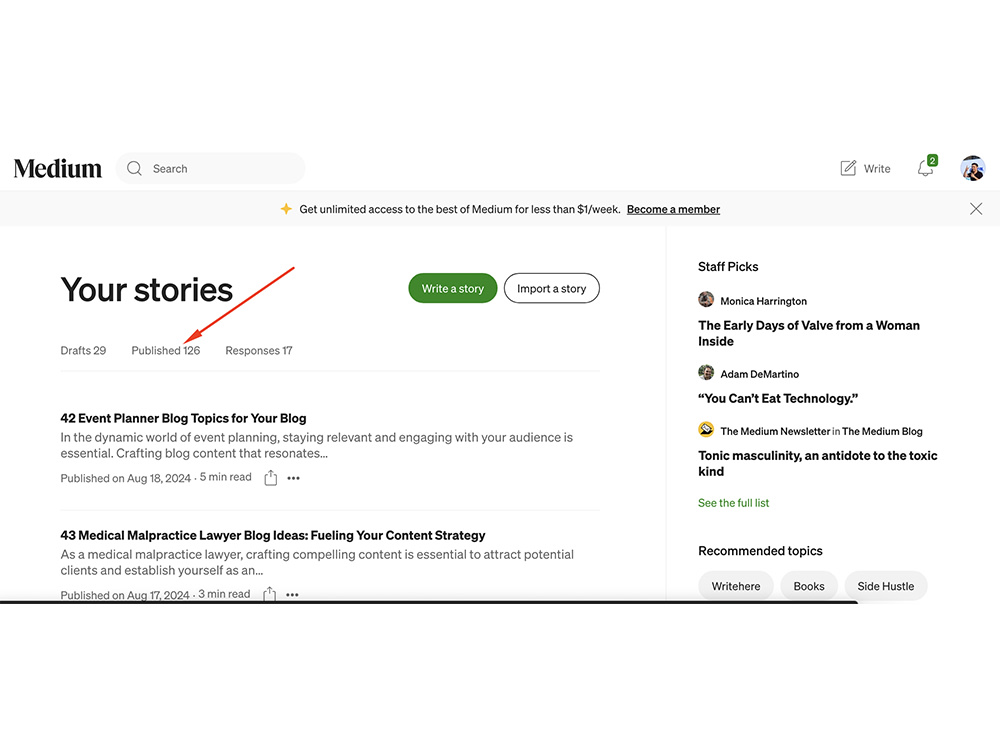
Task: Select the Side Hustle topic chip
Action: pyautogui.click(x=886, y=586)
